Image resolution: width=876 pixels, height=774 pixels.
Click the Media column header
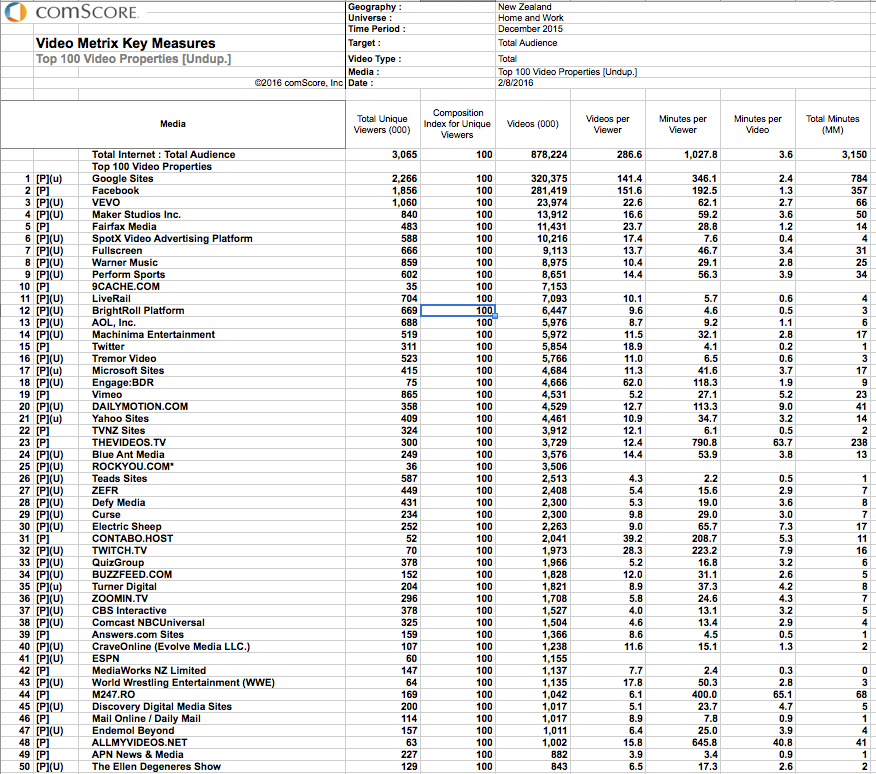tap(173, 124)
